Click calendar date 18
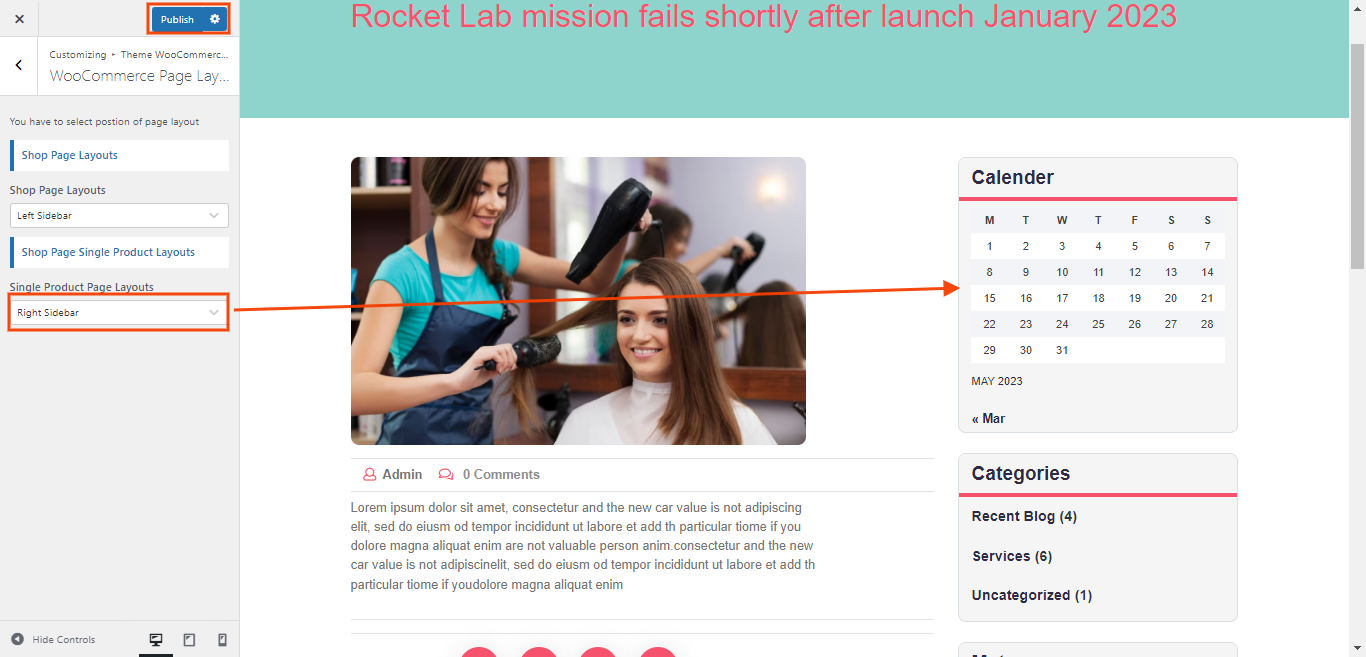 tap(1098, 298)
